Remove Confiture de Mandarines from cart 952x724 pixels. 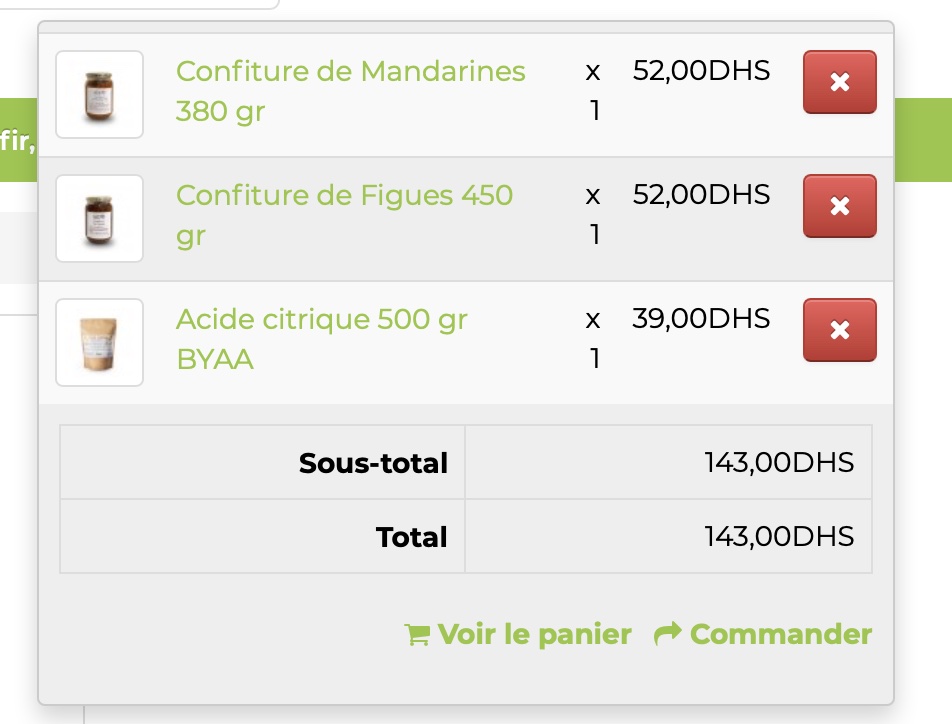coord(840,82)
